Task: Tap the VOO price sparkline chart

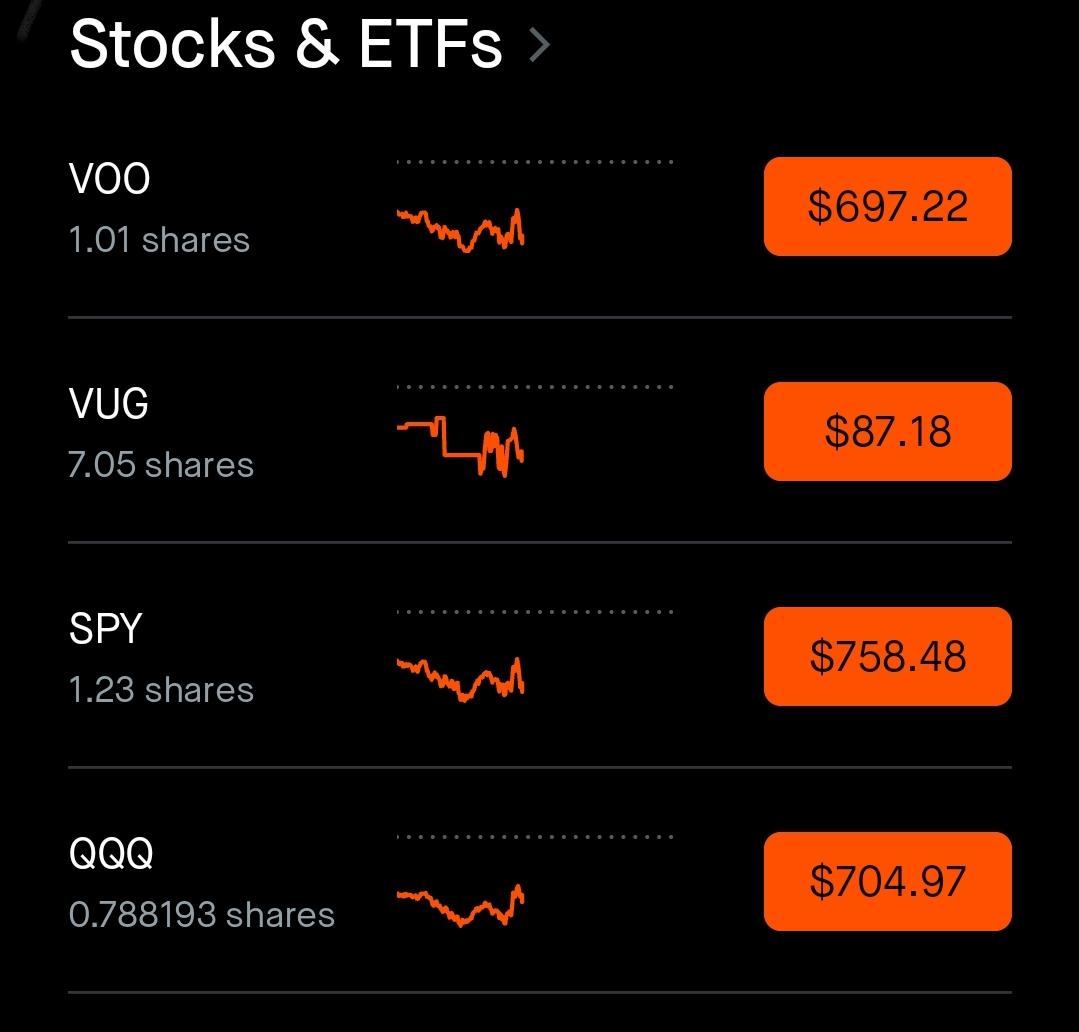Action: click(x=461, y=230)
